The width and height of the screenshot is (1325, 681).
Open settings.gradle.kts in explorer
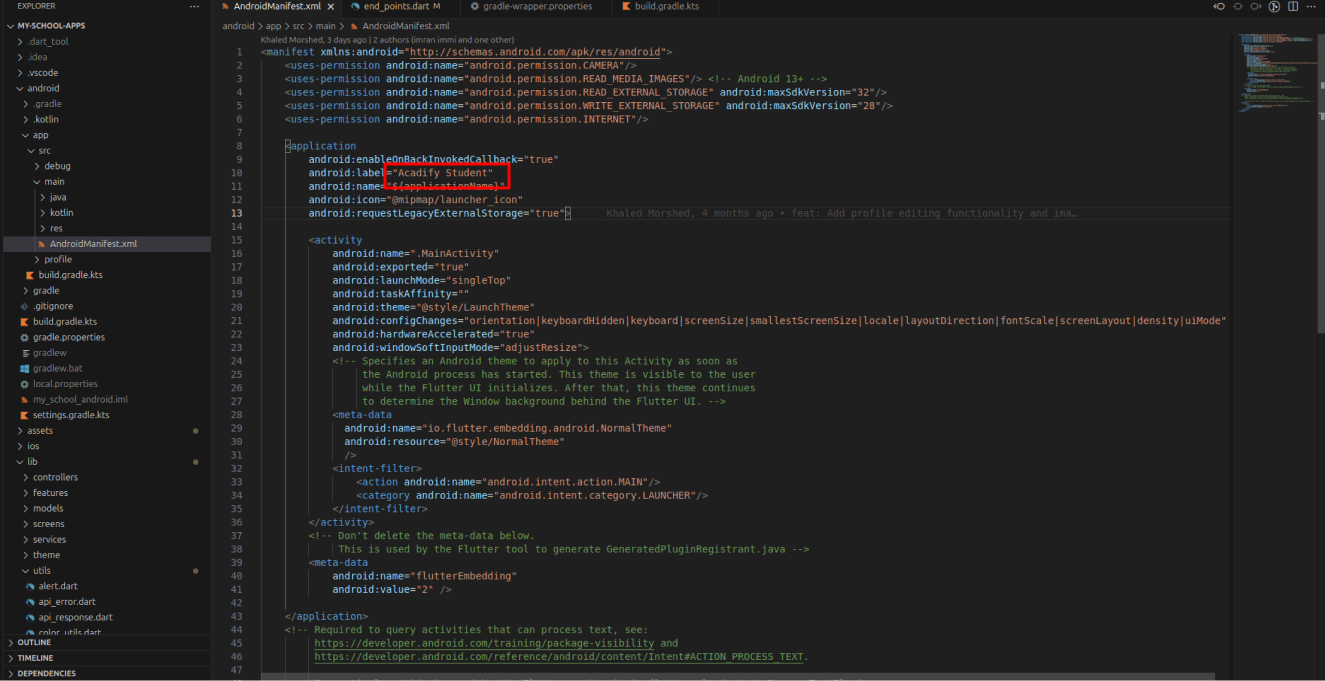70,415
